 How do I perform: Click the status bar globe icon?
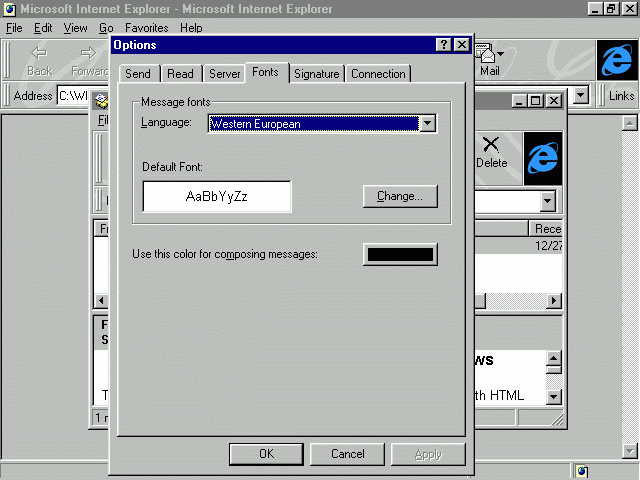(x=582, y=471)
